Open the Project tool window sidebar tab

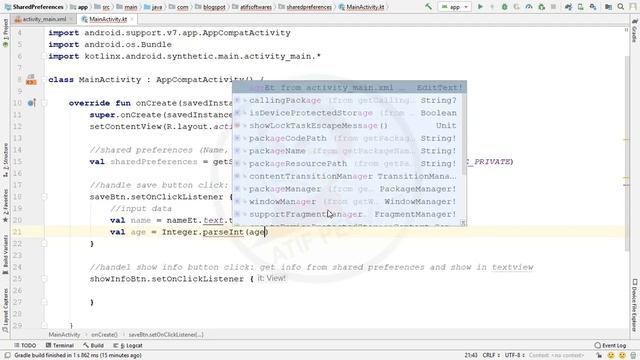tap(5, 33)
